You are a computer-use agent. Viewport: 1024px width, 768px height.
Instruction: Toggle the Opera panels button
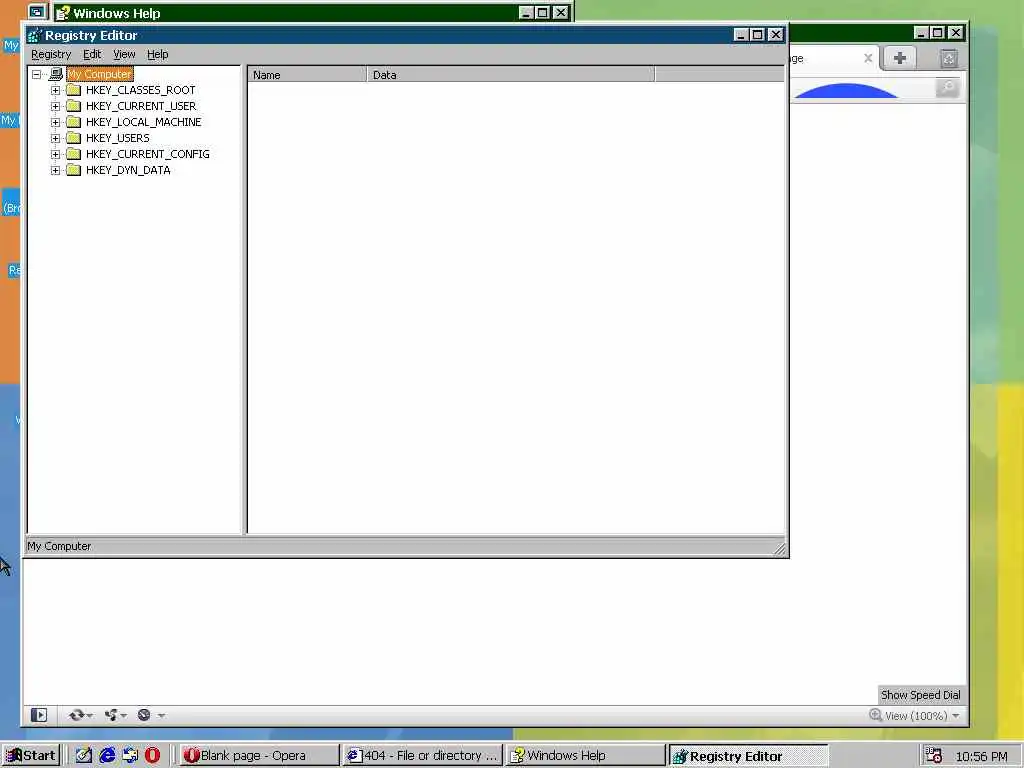[39, 715]
